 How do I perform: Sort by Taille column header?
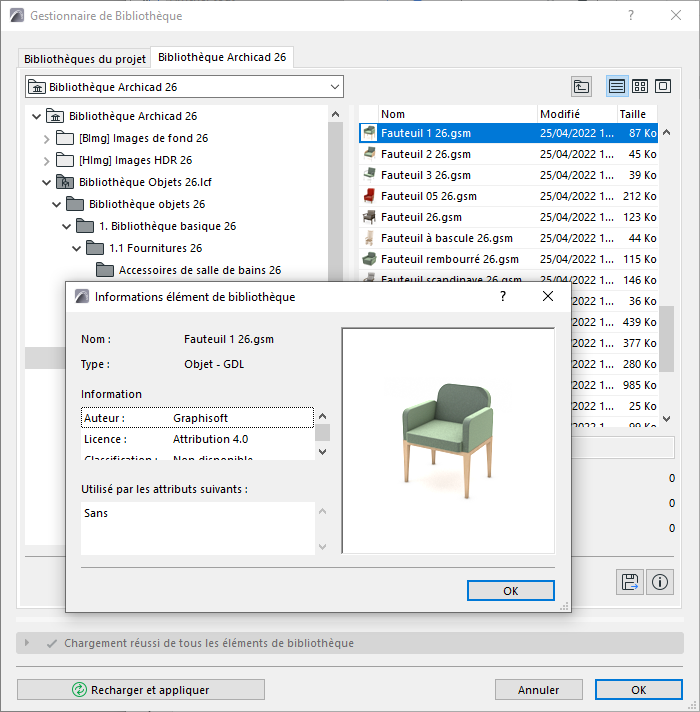[x=637, y=114]
